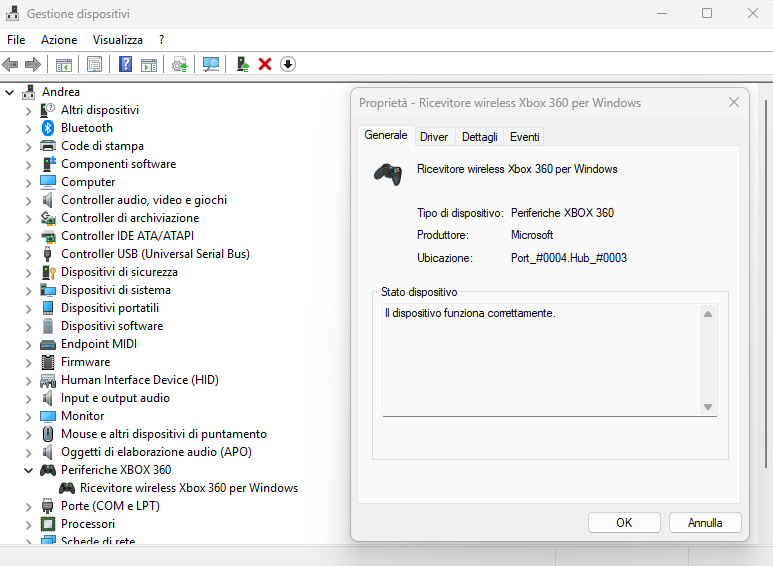Select Oggetti di elaborazione audio (APO) row
Screen dimensions: 773x566
coord(156,452)
